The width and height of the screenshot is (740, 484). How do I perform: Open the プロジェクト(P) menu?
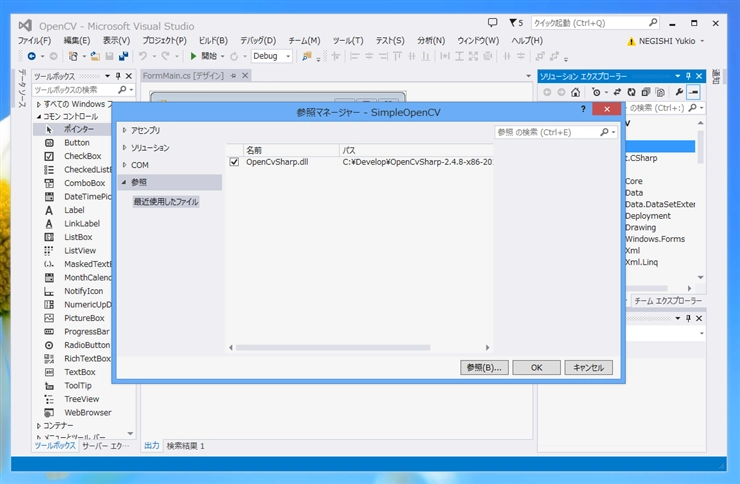click(x=165, y=41)
